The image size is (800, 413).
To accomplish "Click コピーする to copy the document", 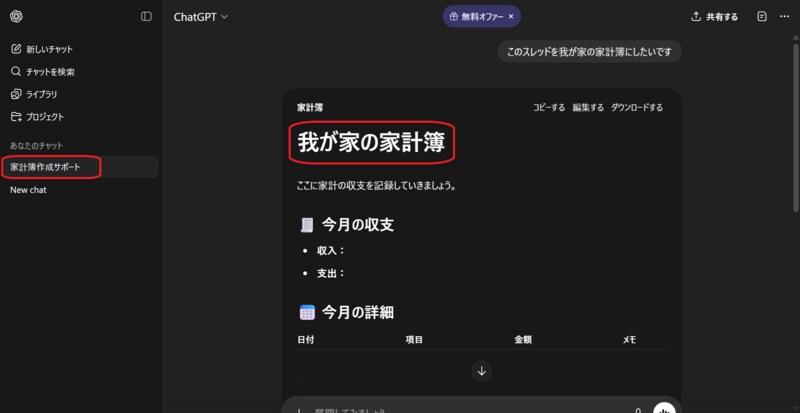I will (x=548, y=107).
